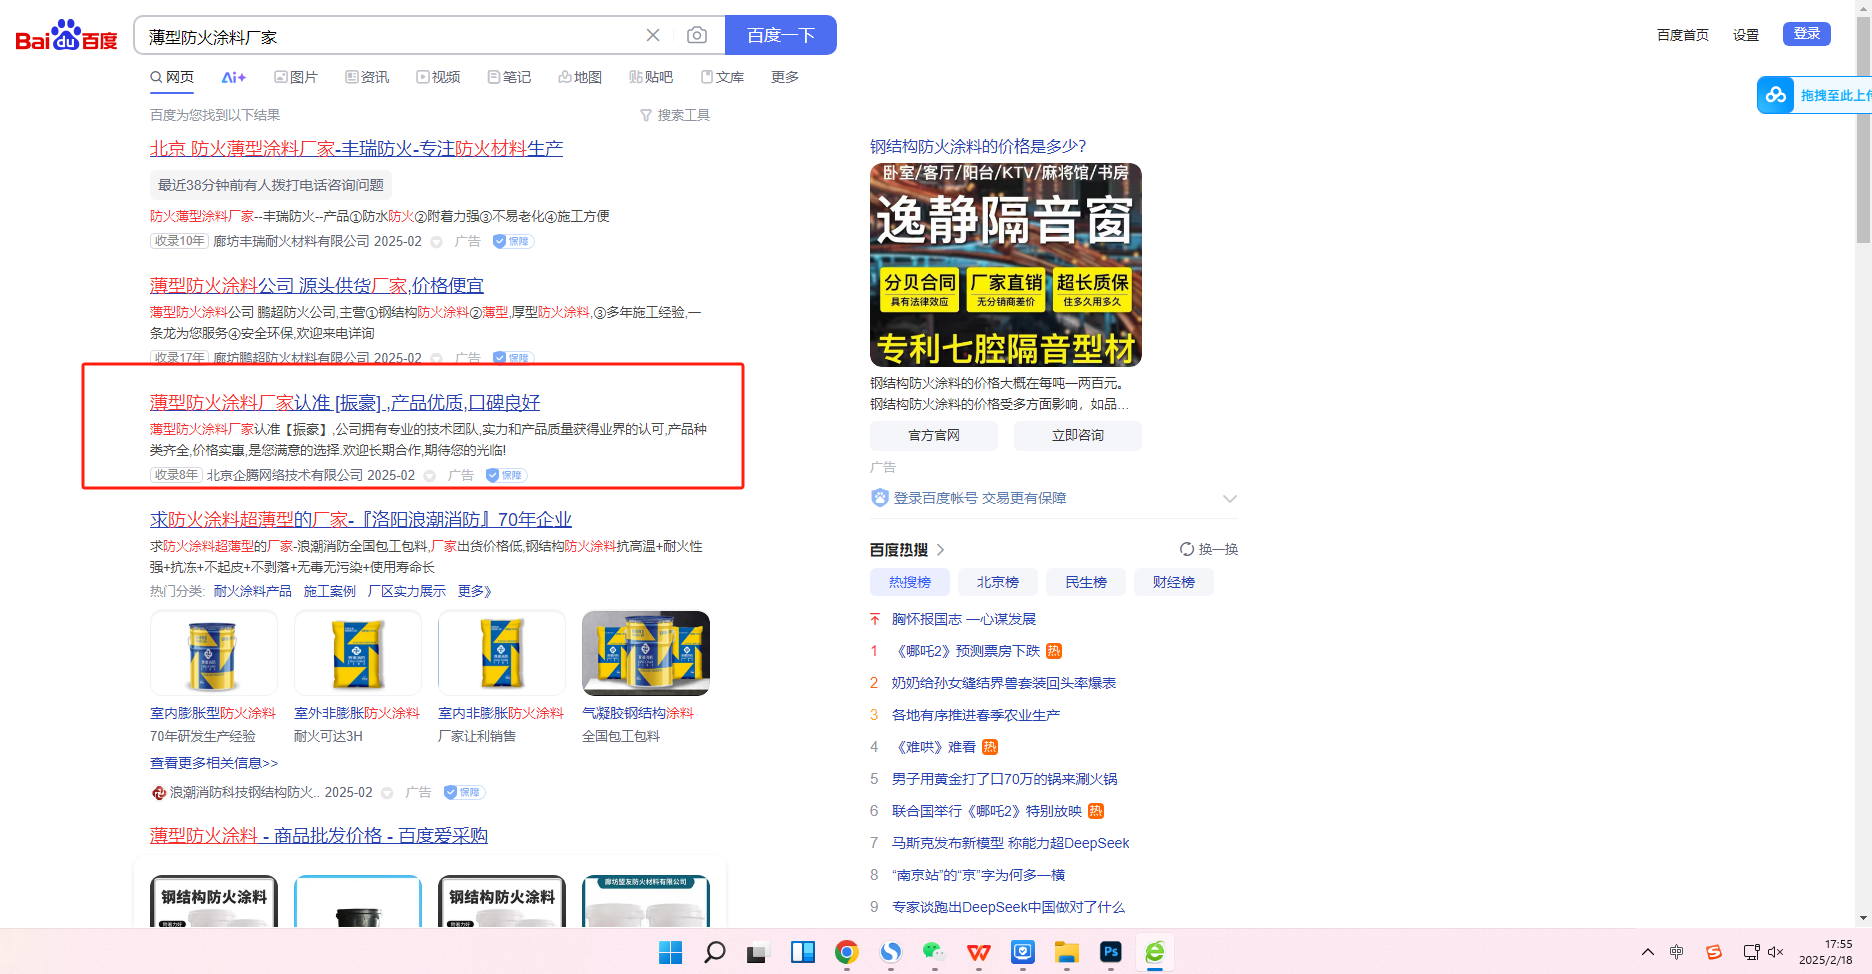Open Photoshop from the taskbar
1872x974 pixels.
point(1111,952)
